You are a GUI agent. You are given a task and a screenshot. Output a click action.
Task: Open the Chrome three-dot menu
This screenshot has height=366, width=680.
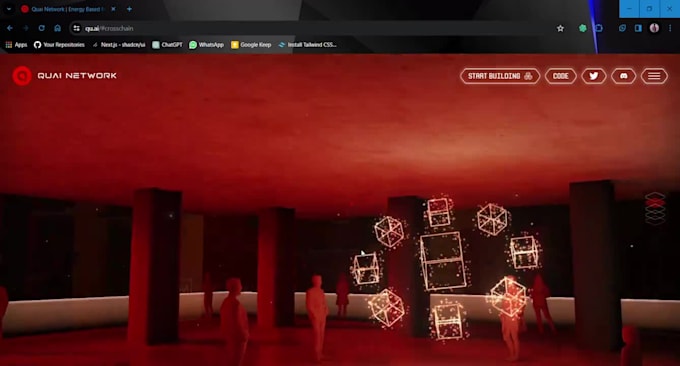pyautogui.click(x=670, y=28)
